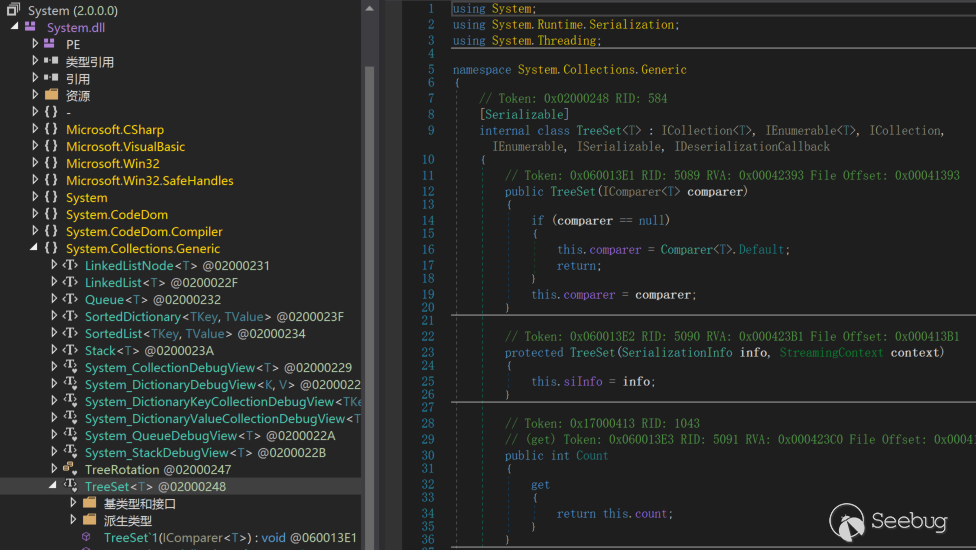Expand the 派生类型 folder
This screenshot has height=550, width=976.
[73, 520]
